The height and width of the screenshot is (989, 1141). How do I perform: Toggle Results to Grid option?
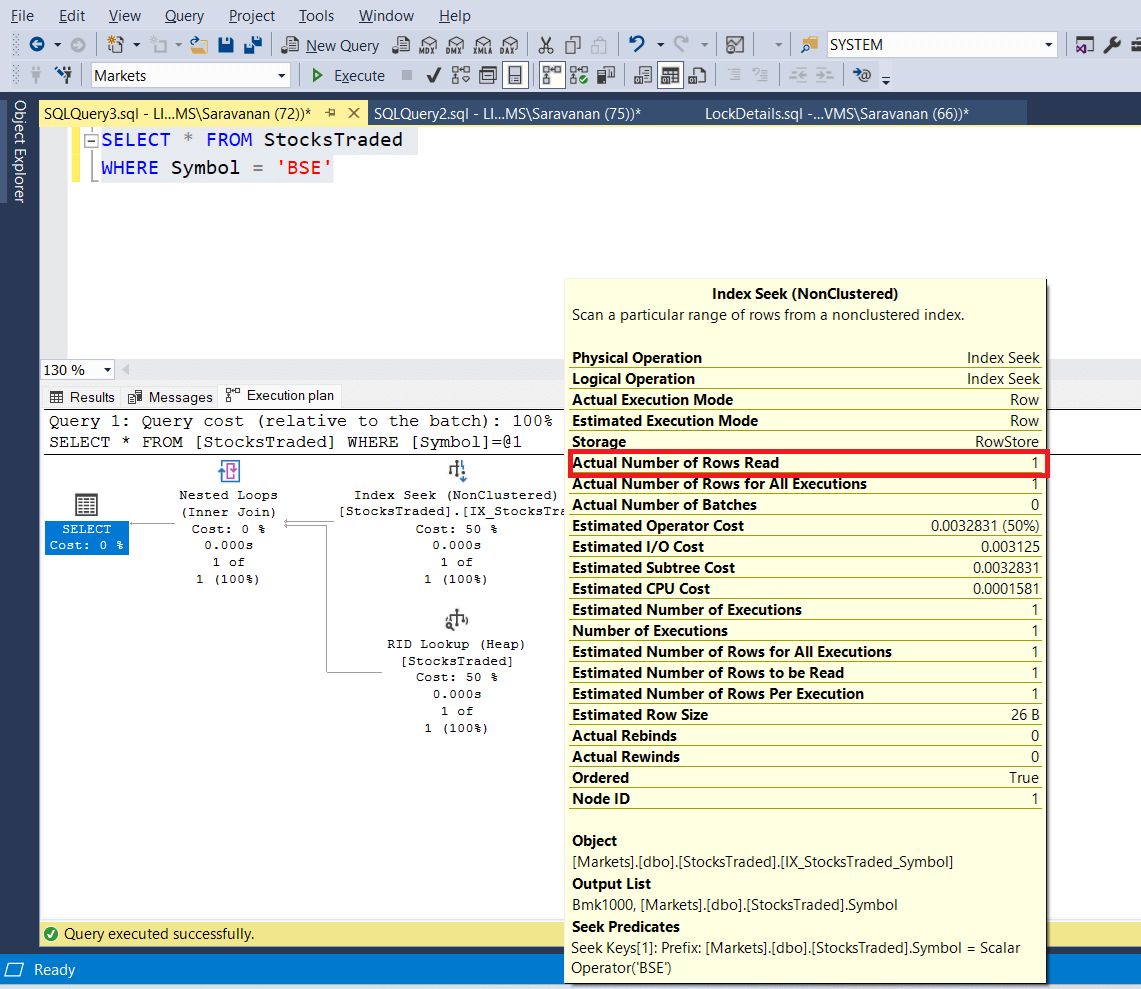[670, 76]
